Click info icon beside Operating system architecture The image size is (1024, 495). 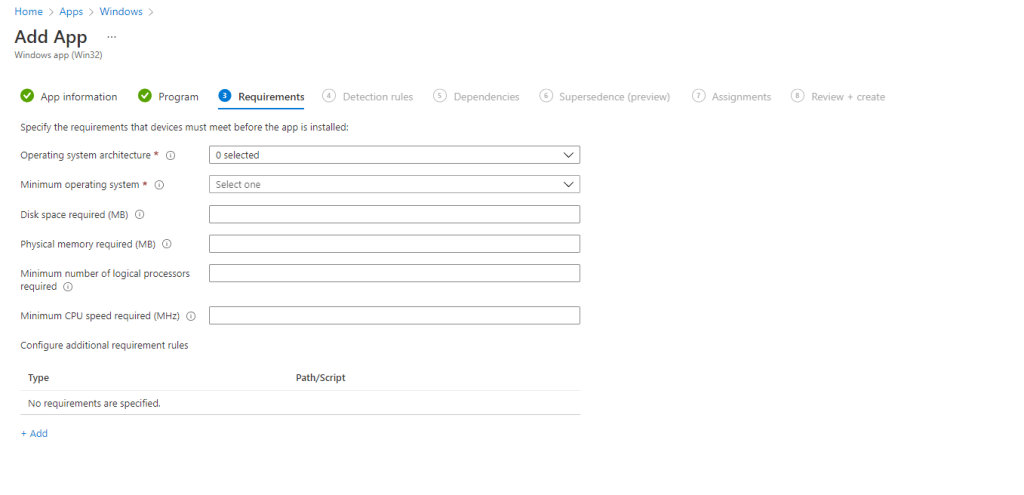coord(171,156)
